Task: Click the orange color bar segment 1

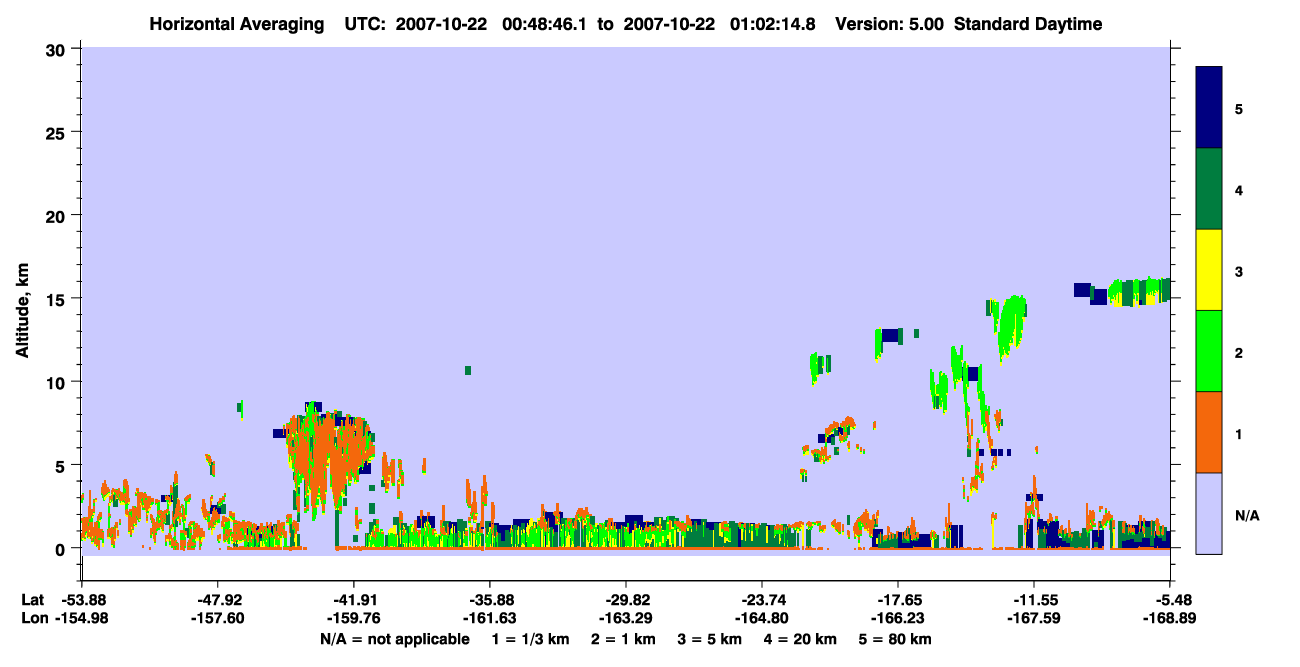Action: 1209,432
